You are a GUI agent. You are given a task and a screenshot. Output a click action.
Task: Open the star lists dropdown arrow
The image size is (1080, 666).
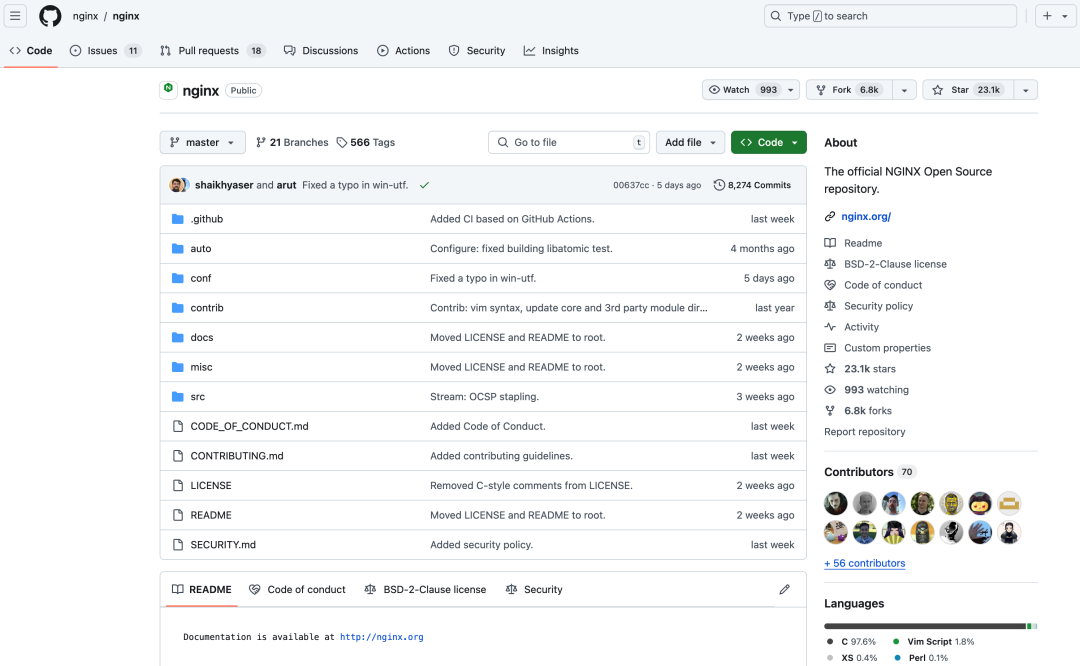pyautogui.click(x=1026, y=90)
